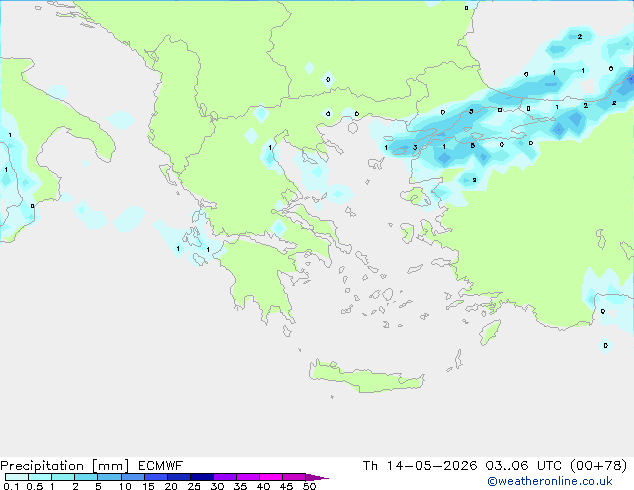Select the 20–25 mm legend color swatch
The height and width of the screenshot is (490, 634).
(x=178, y=477)
